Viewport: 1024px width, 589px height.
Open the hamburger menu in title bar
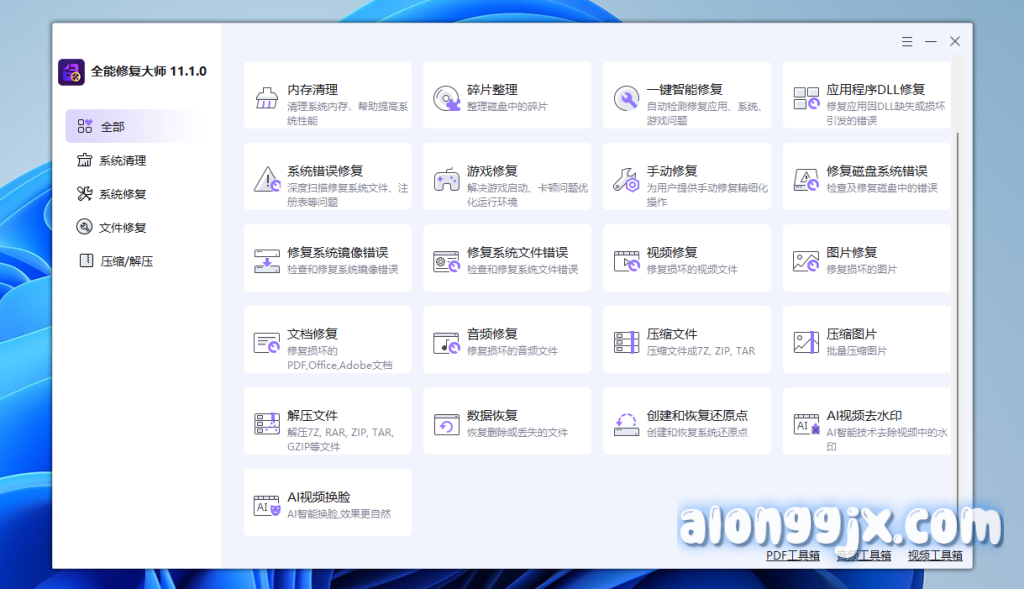tap(906, 41)
